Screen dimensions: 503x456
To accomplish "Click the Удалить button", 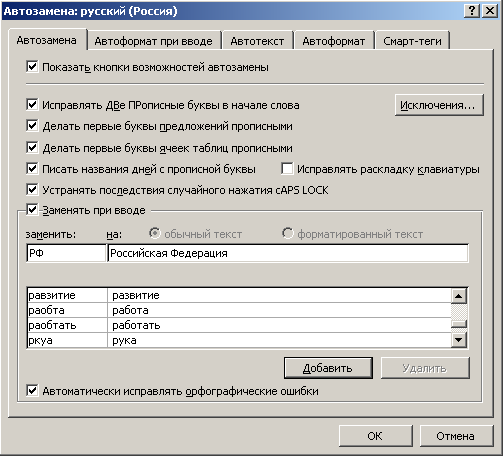I will [425, 368].
